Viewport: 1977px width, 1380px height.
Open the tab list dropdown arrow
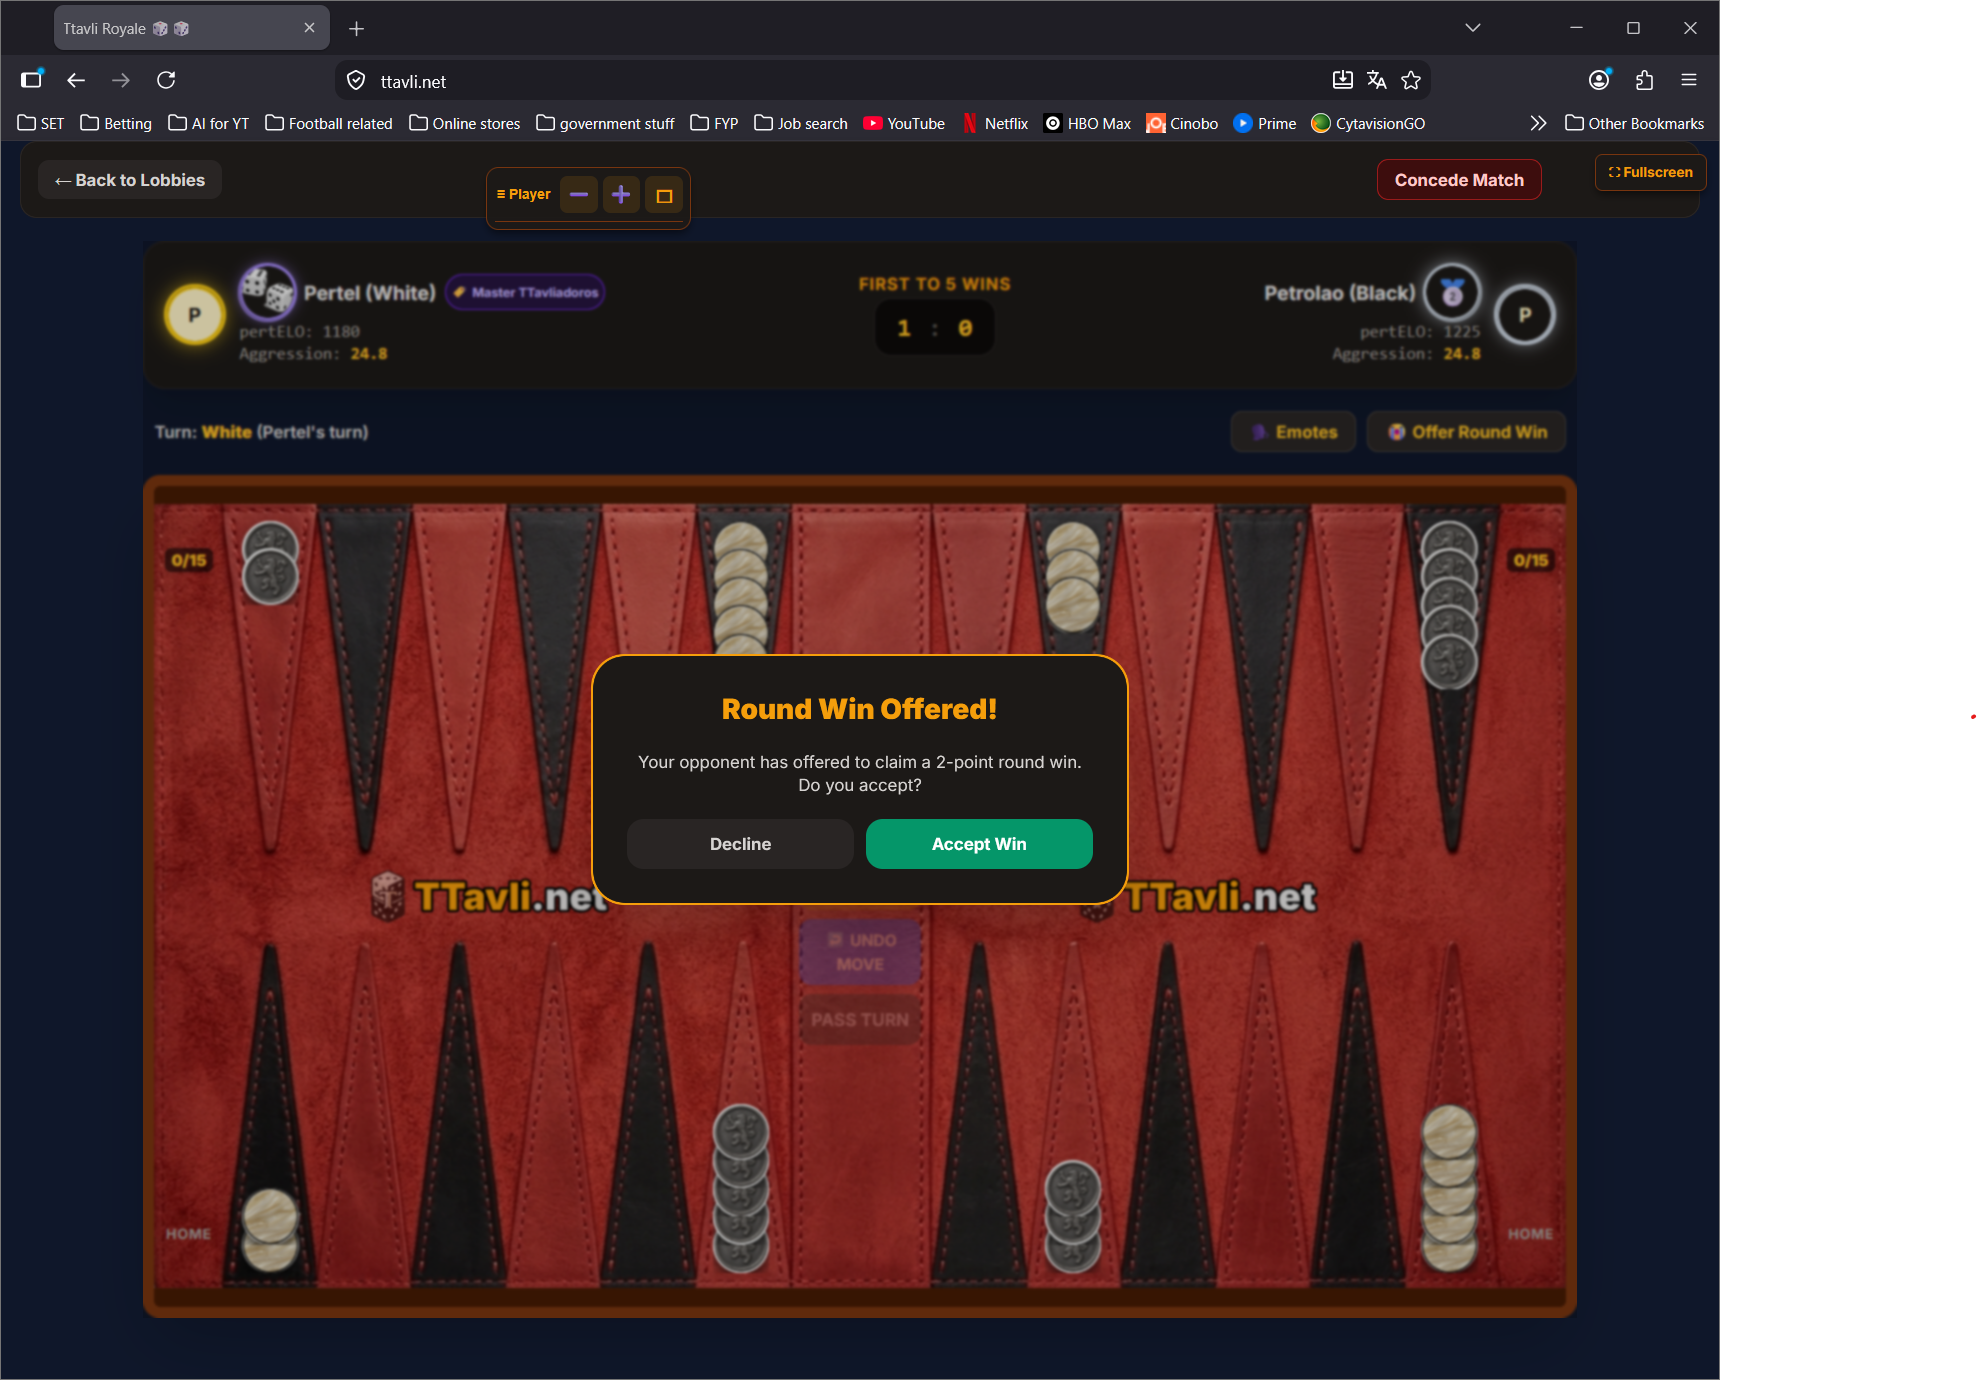(x=1472, y=28)
